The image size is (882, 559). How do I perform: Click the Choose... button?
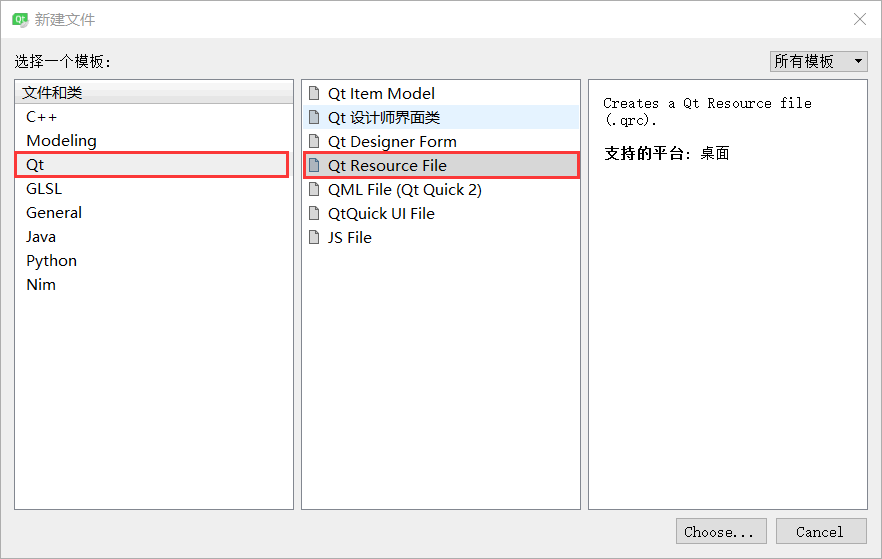[721, 531]
